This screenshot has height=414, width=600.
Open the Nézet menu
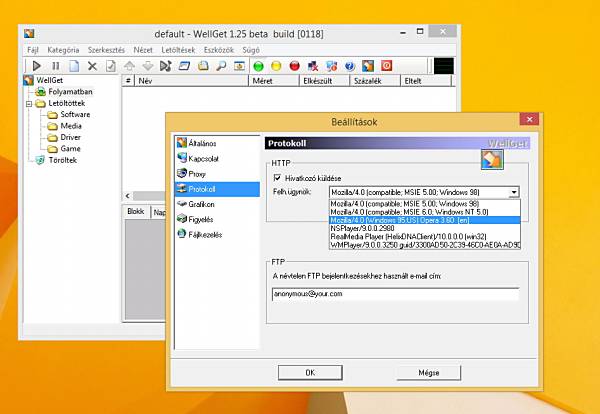(x=143, y=50)
